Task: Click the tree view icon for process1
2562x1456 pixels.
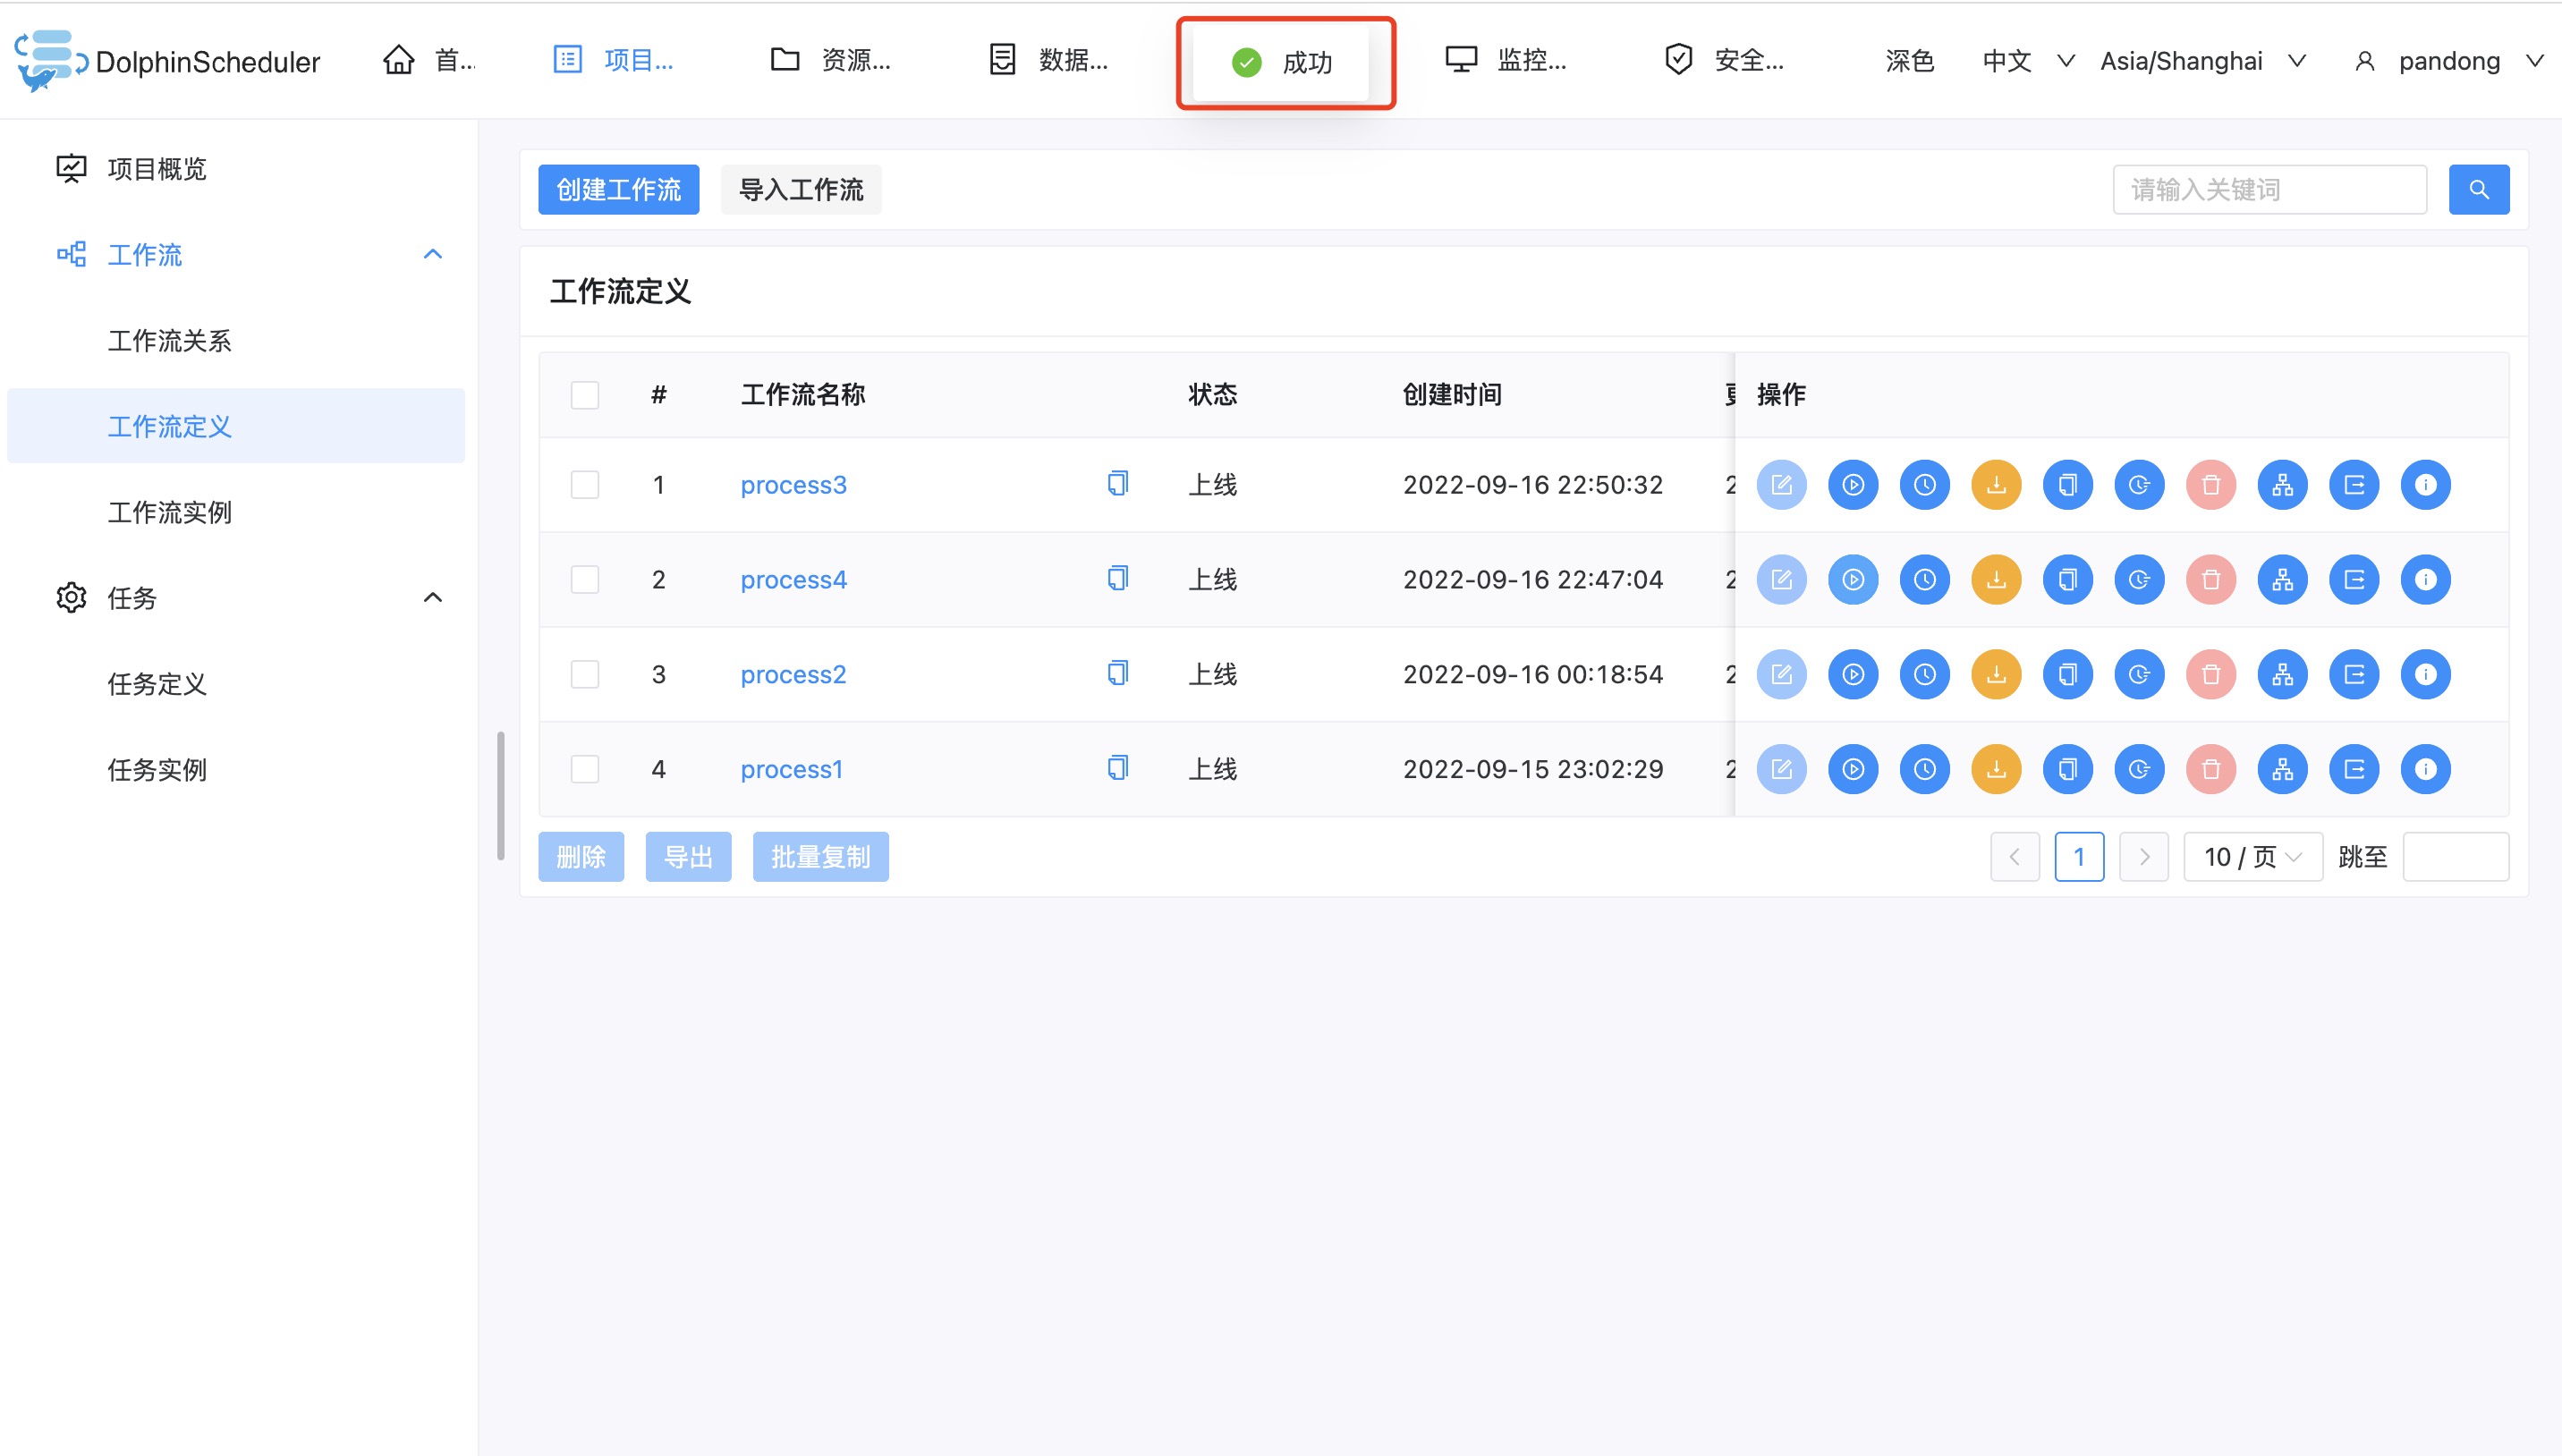Action: point(2282,769)
